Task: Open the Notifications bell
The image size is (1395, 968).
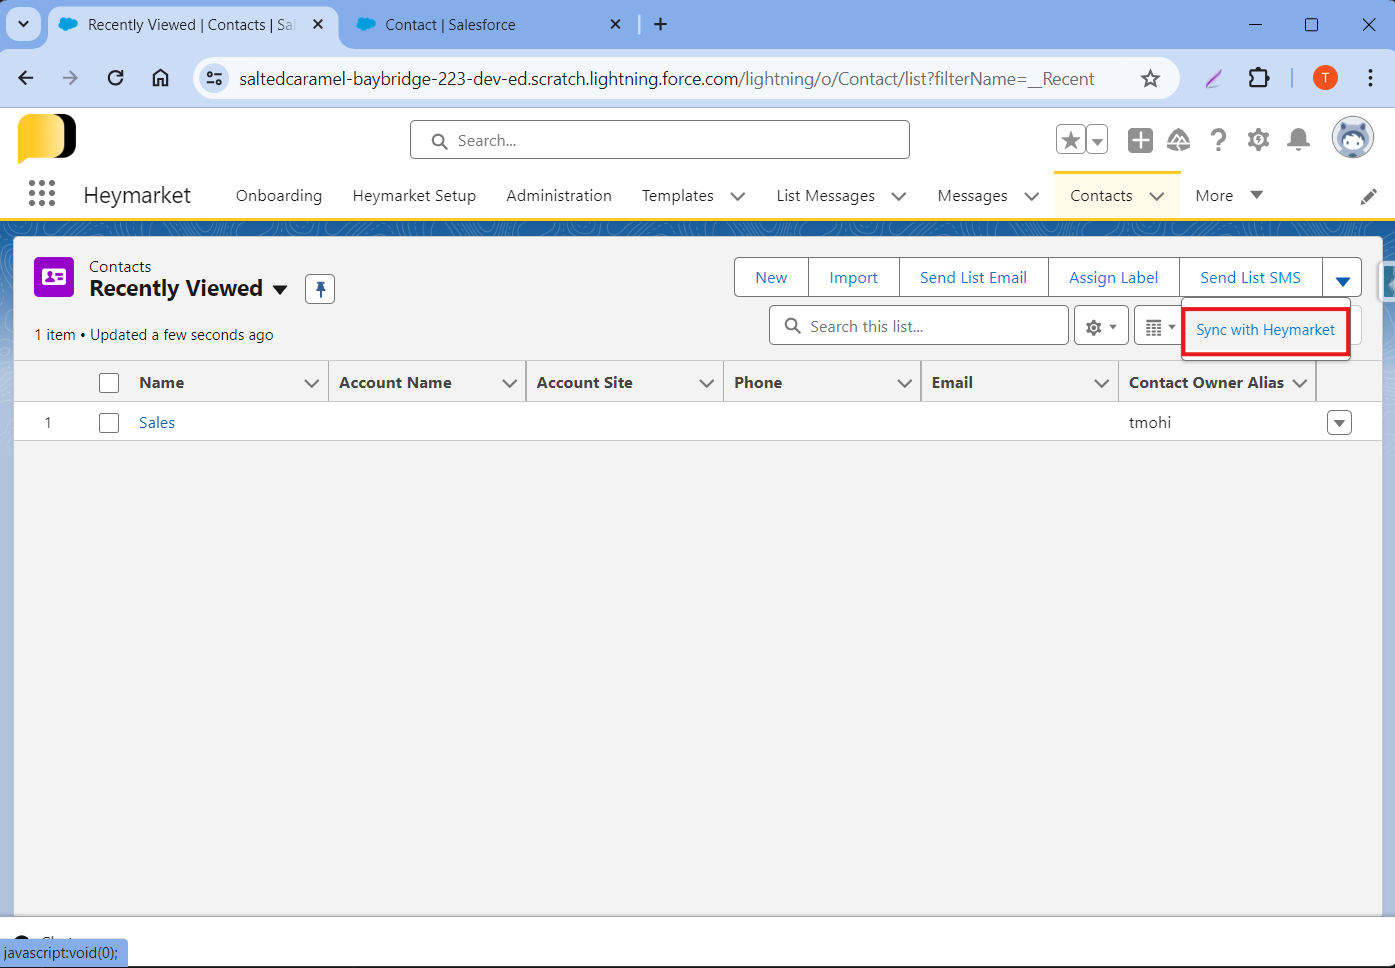Action: pos(1298,140)
